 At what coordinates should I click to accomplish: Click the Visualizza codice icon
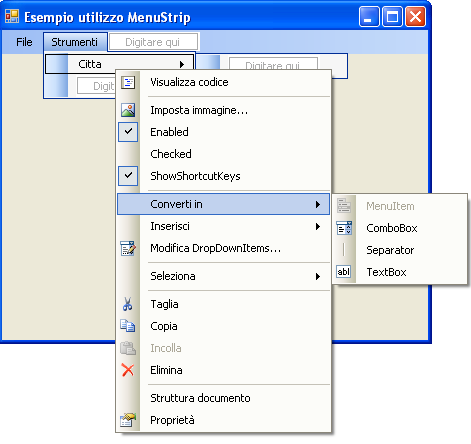pos(128,82)
